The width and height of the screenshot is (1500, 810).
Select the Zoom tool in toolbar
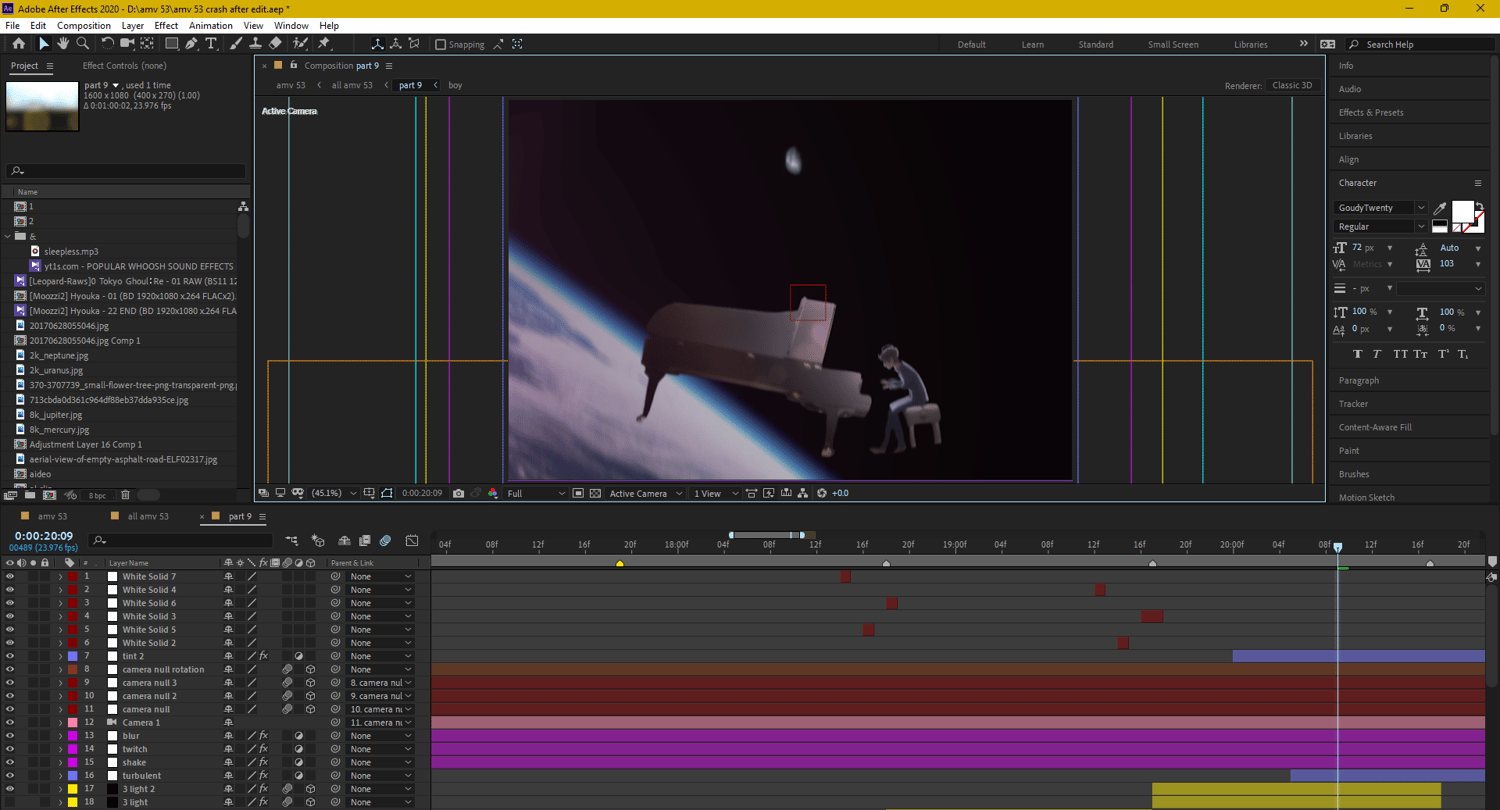pos(83,44)
